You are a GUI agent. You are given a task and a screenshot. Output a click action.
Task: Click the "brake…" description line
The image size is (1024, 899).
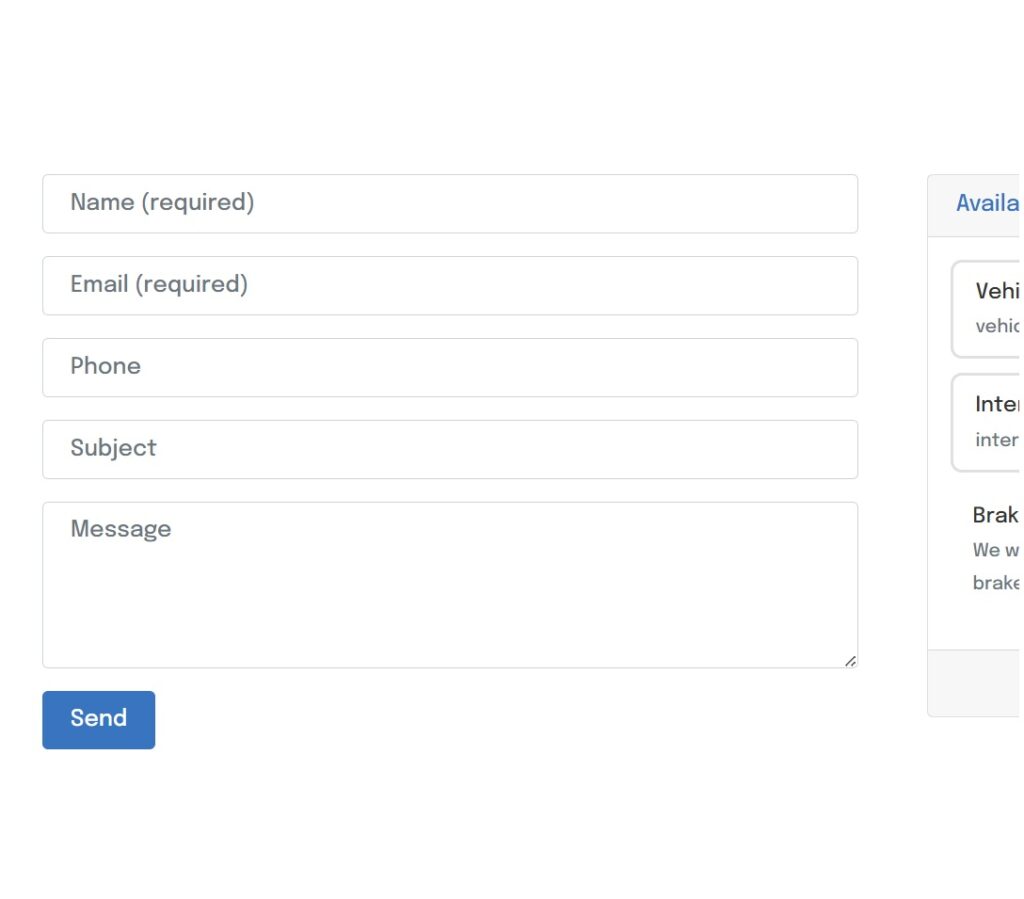point(996,583)
